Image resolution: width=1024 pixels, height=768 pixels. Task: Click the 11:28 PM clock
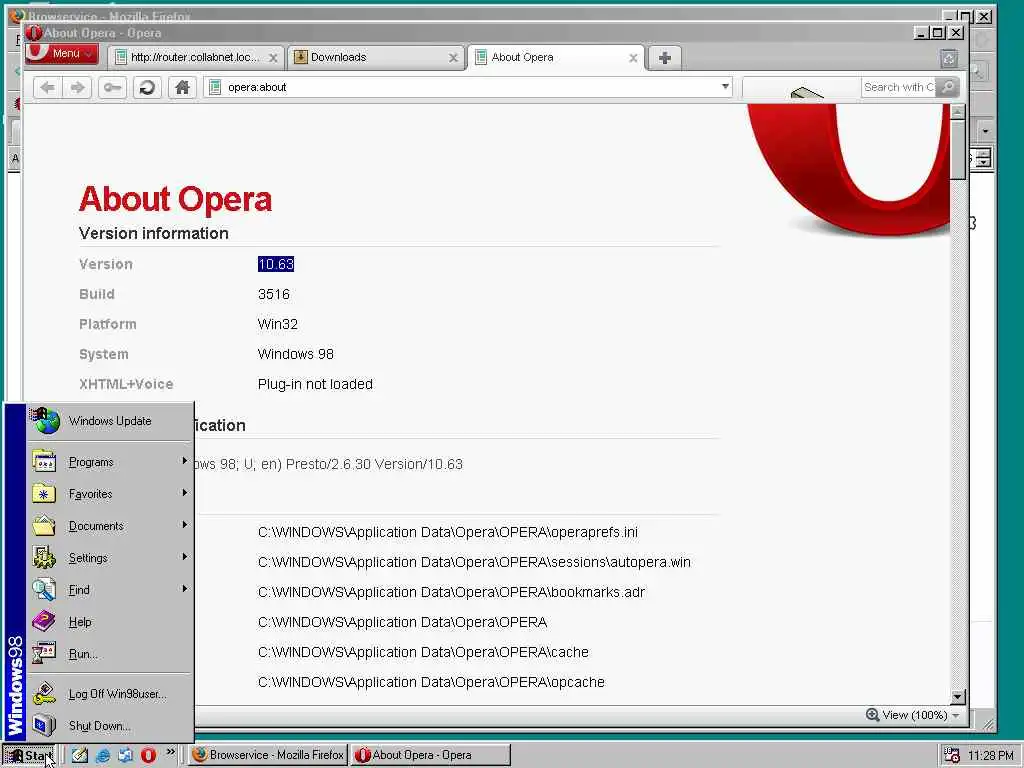tap(991, 756)
